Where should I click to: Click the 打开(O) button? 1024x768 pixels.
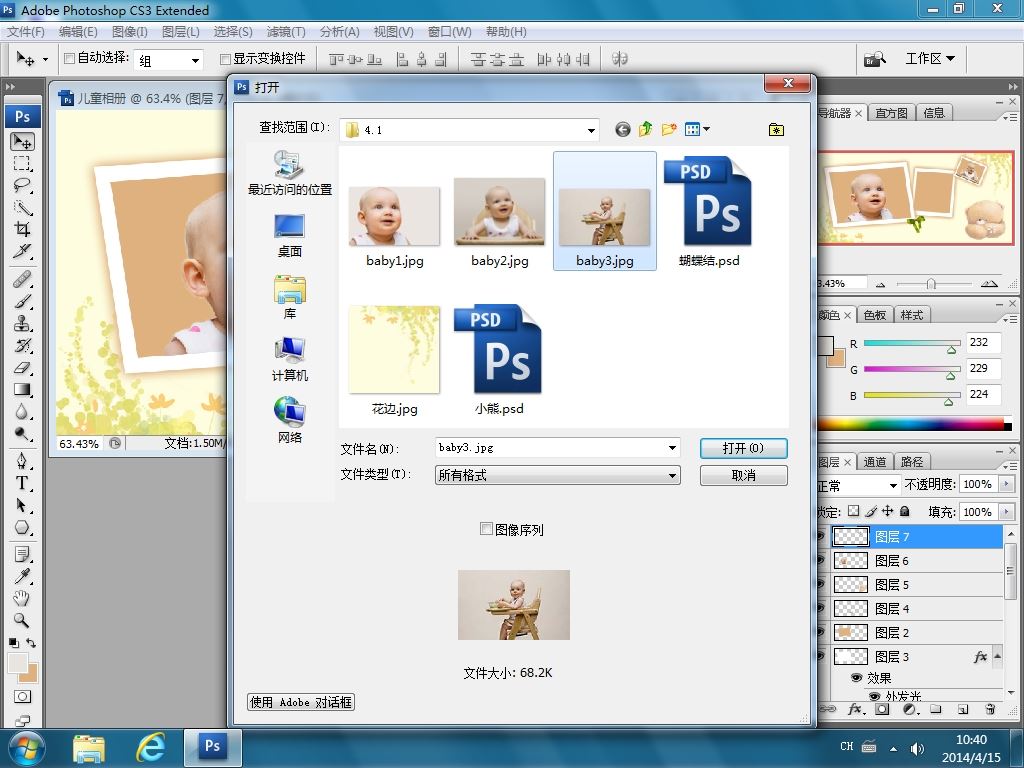click(x=743, y=448)
